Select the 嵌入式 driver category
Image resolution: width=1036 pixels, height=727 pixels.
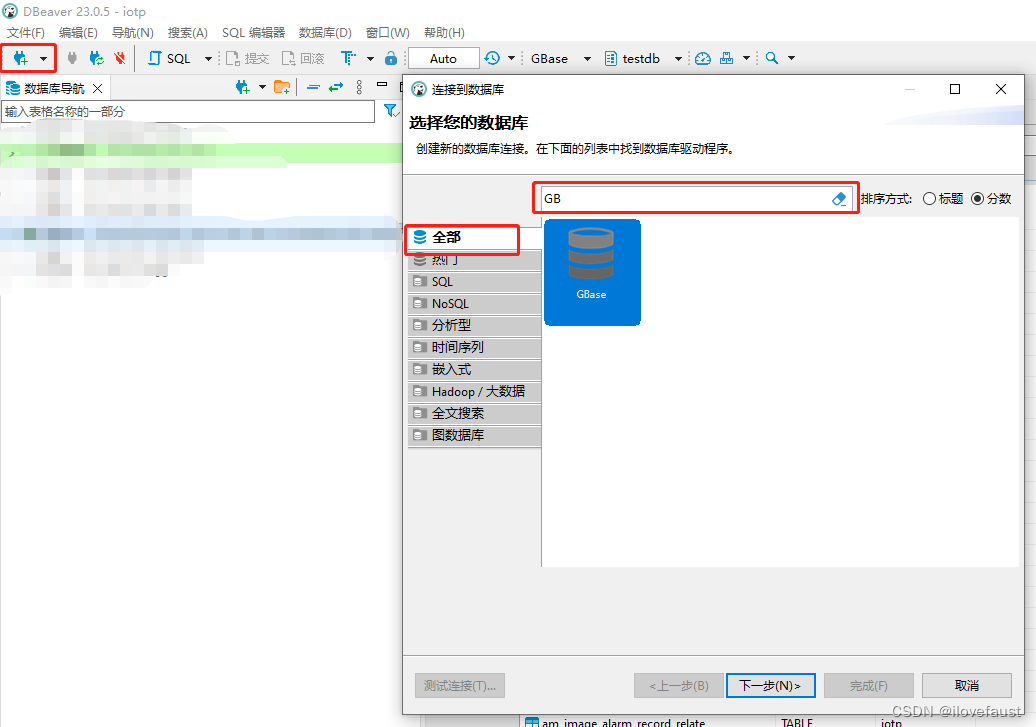tap(474, 369)
